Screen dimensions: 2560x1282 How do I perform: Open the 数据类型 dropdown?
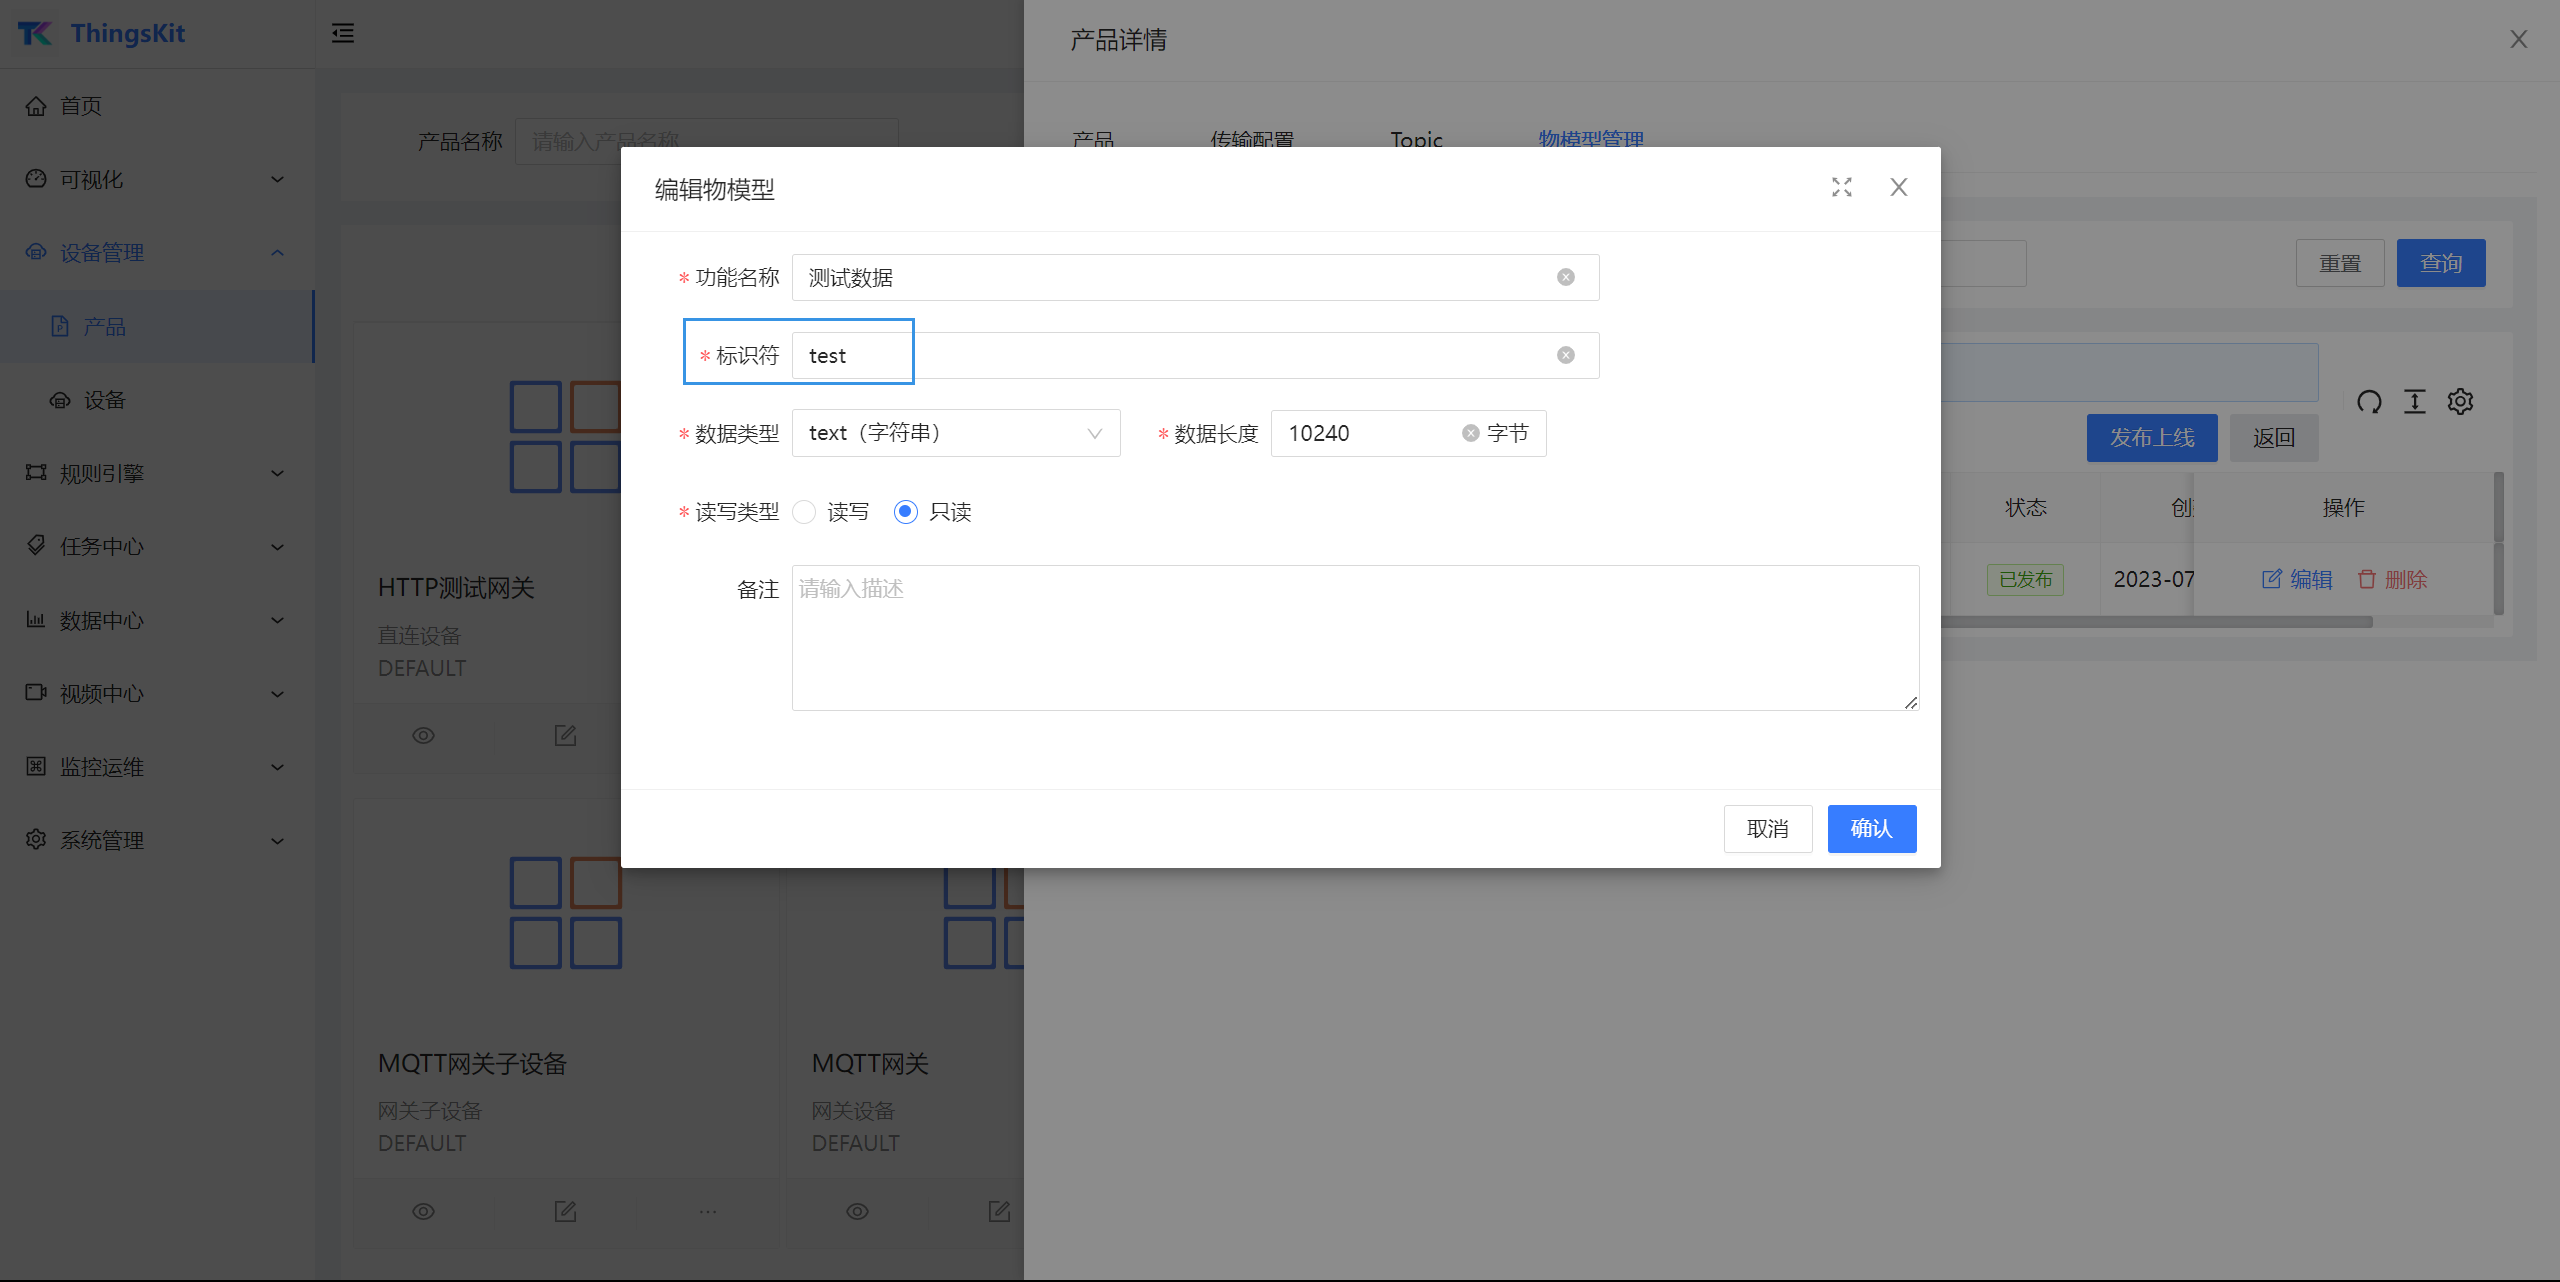[x=955, y=433]
